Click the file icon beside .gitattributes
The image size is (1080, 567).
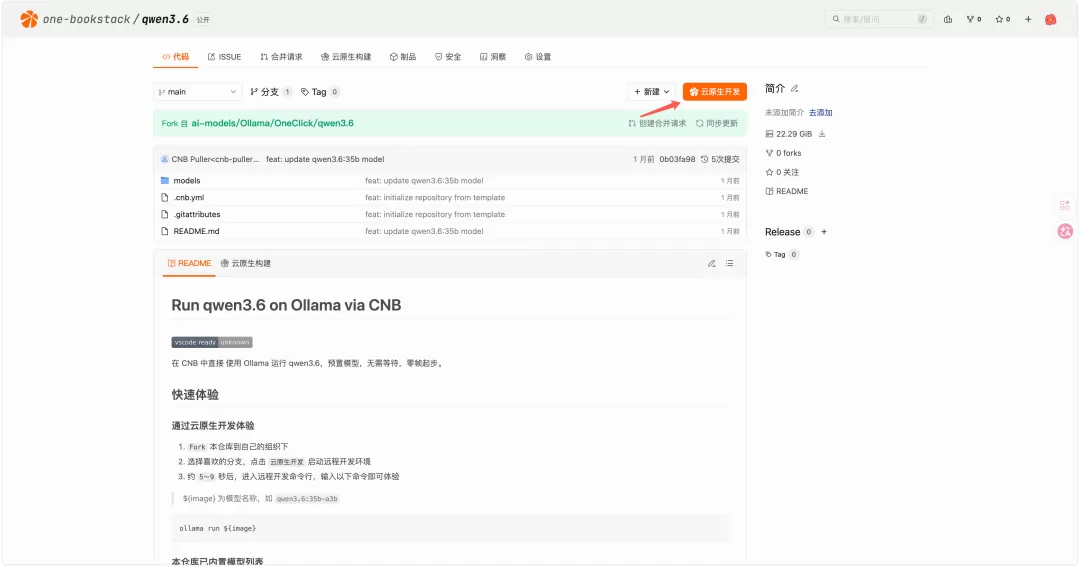pyautogui.click(x=165, y=214)
